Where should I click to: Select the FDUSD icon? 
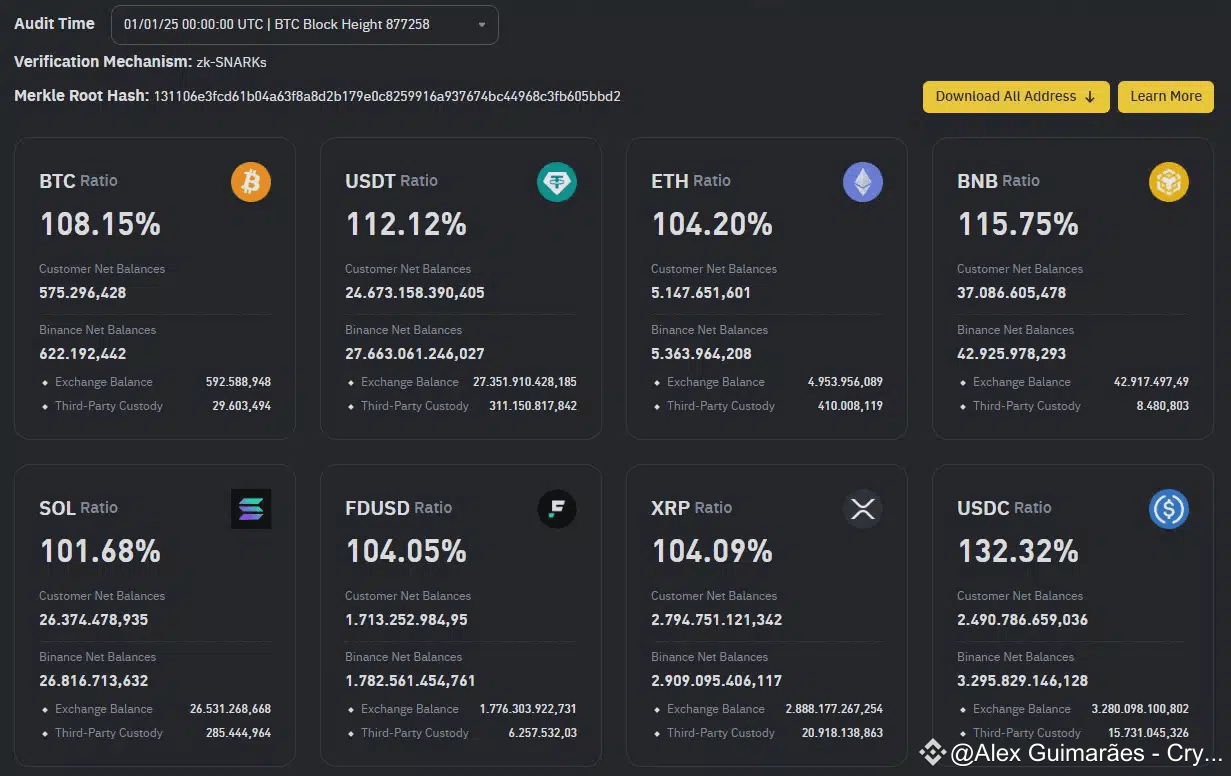pos(557,508)
